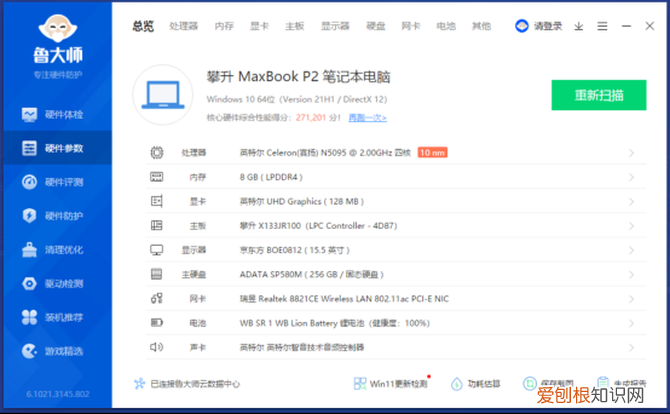Click 请登录 to log in
The height and width of the screenshot is (414, 670).
pos(548,26)
